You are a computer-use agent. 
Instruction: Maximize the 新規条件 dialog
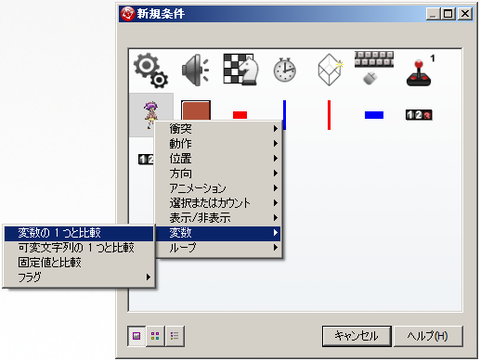click(448, 14)
